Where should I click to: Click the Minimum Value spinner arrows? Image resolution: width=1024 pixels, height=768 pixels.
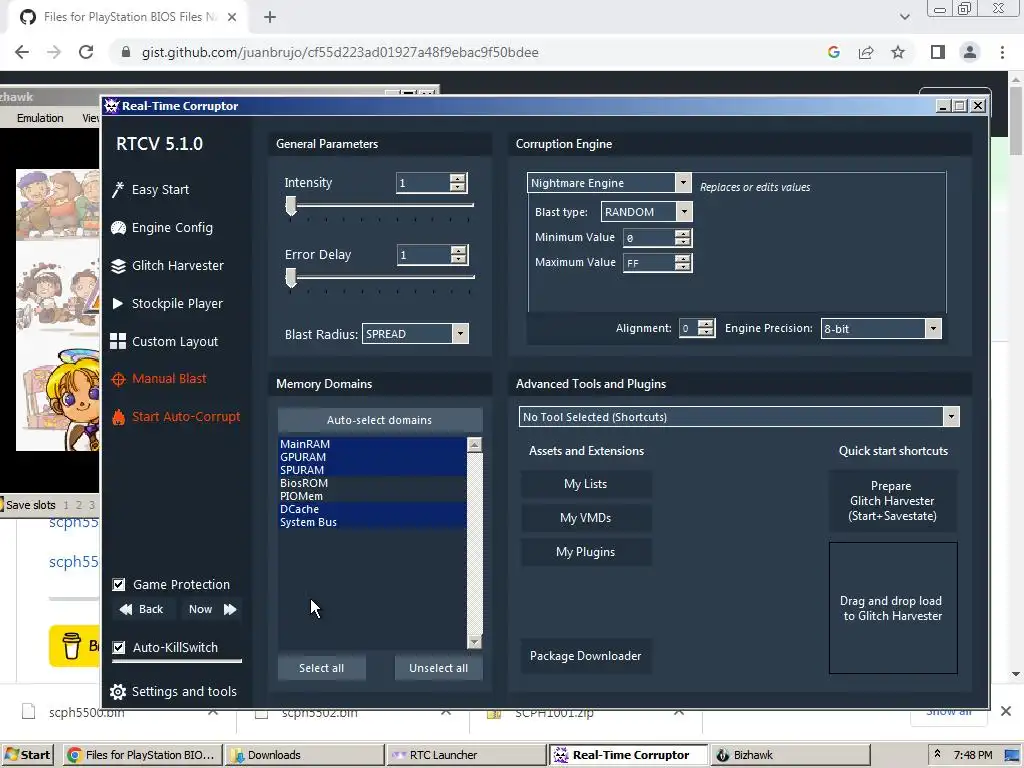pos(682,238)
